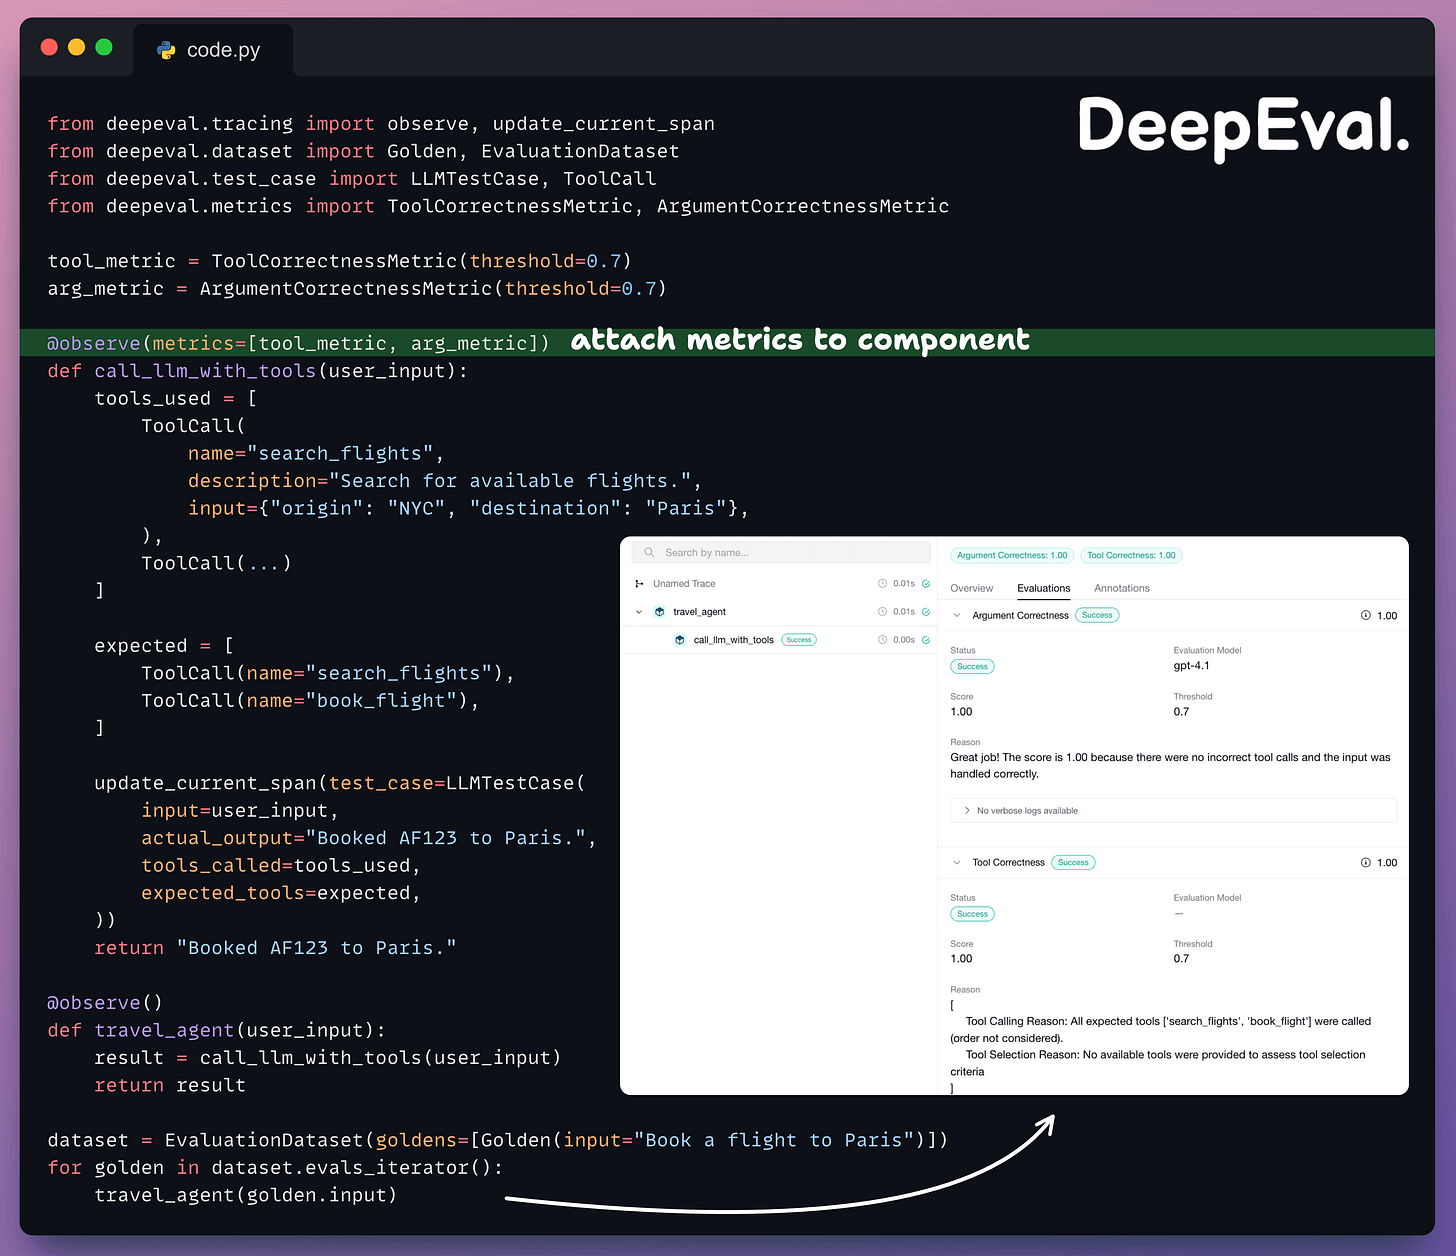Click the 'Great job! The score is 1.00' reason text

click(x=1170, y=765)
